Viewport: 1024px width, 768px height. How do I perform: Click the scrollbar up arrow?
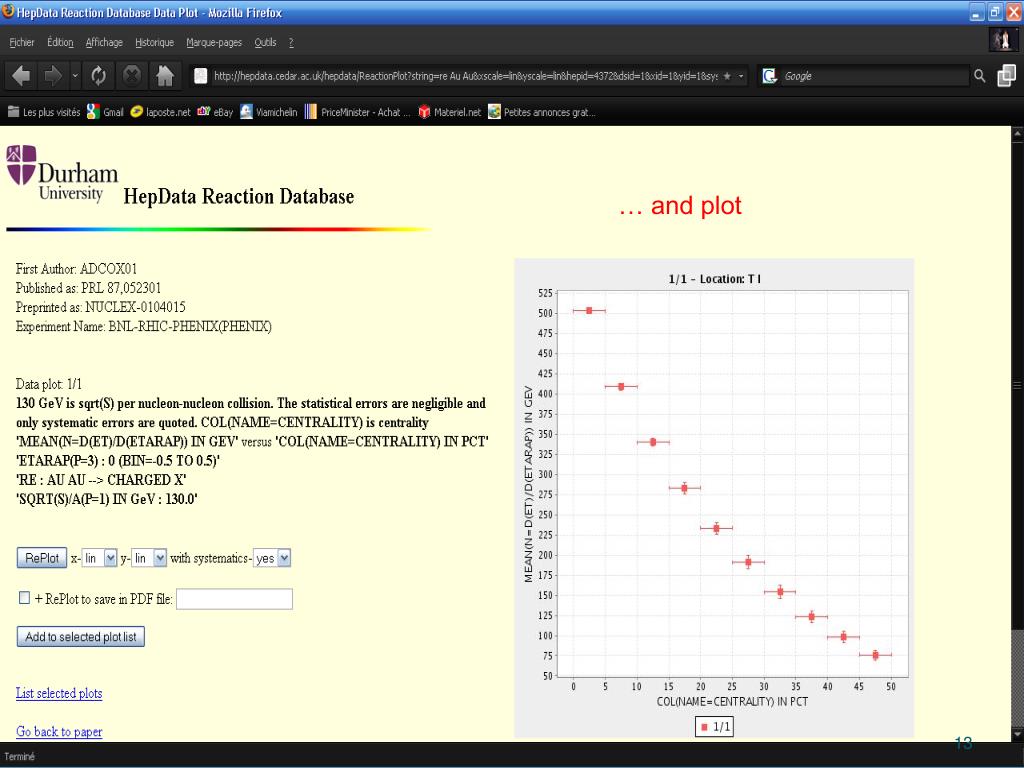[1017, 134]
